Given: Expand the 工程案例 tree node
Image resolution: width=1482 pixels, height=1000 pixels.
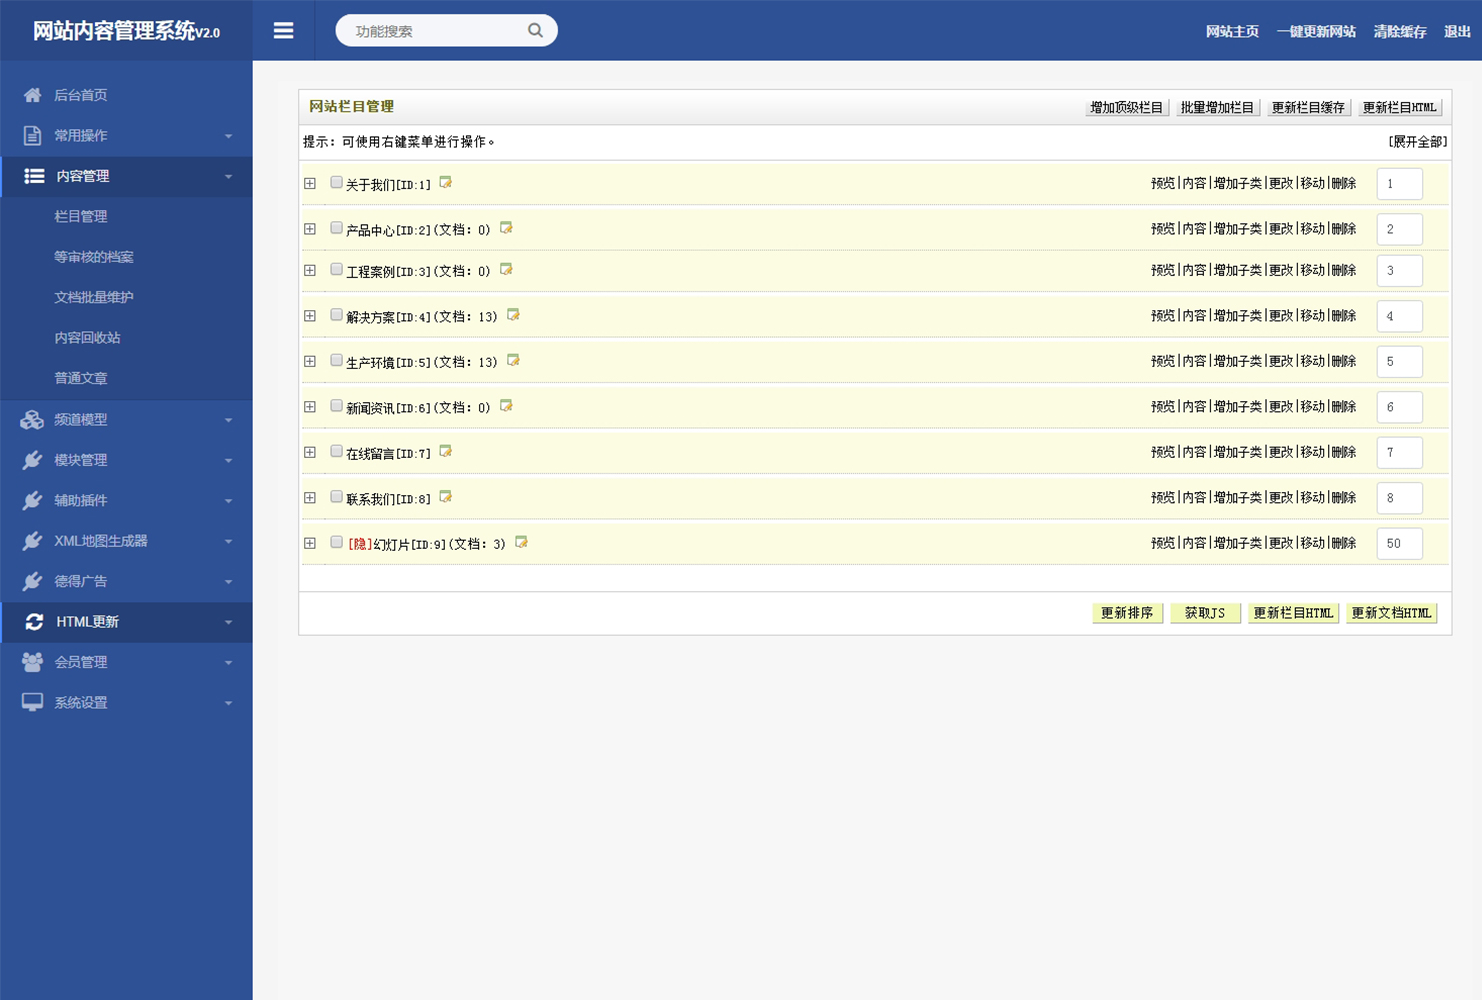Looking at the screenshot, I should pos(310,270).
